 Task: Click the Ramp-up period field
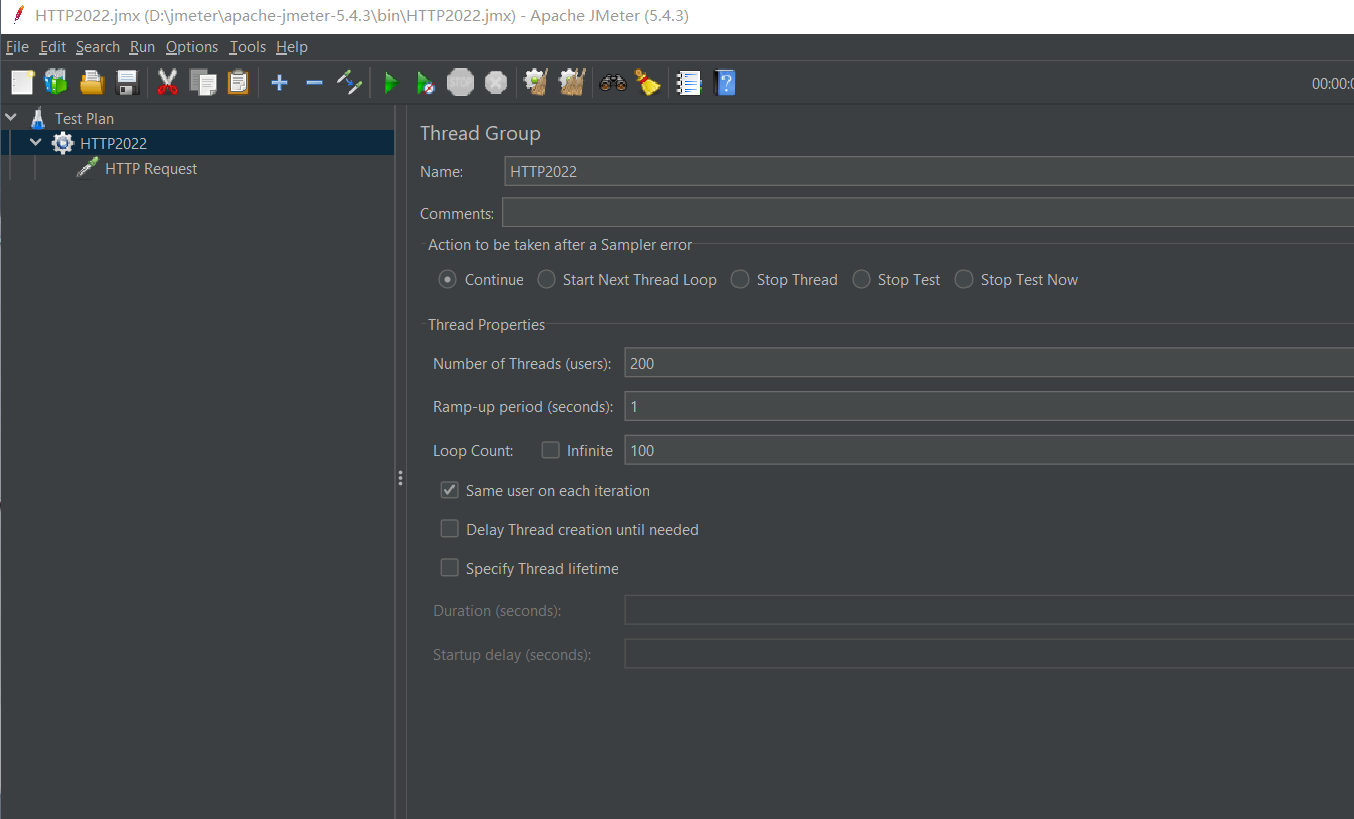pos(988,406)
